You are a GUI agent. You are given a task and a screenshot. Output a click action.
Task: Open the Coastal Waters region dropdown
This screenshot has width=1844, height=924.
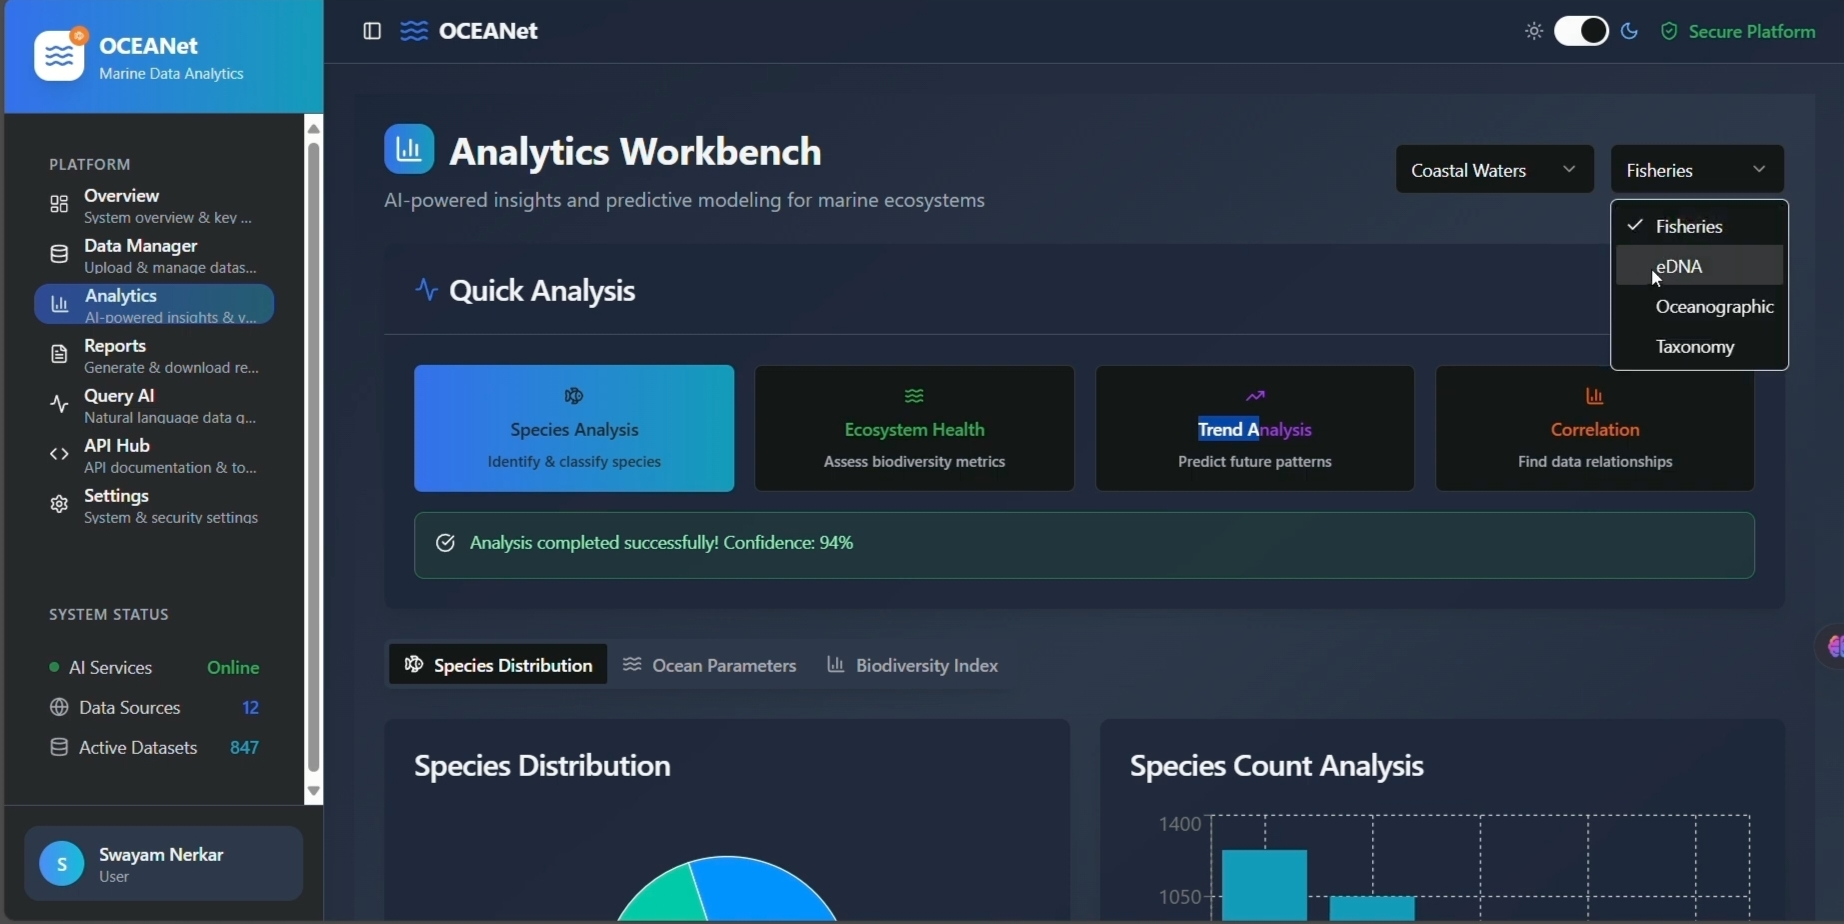click(1494, 170)
